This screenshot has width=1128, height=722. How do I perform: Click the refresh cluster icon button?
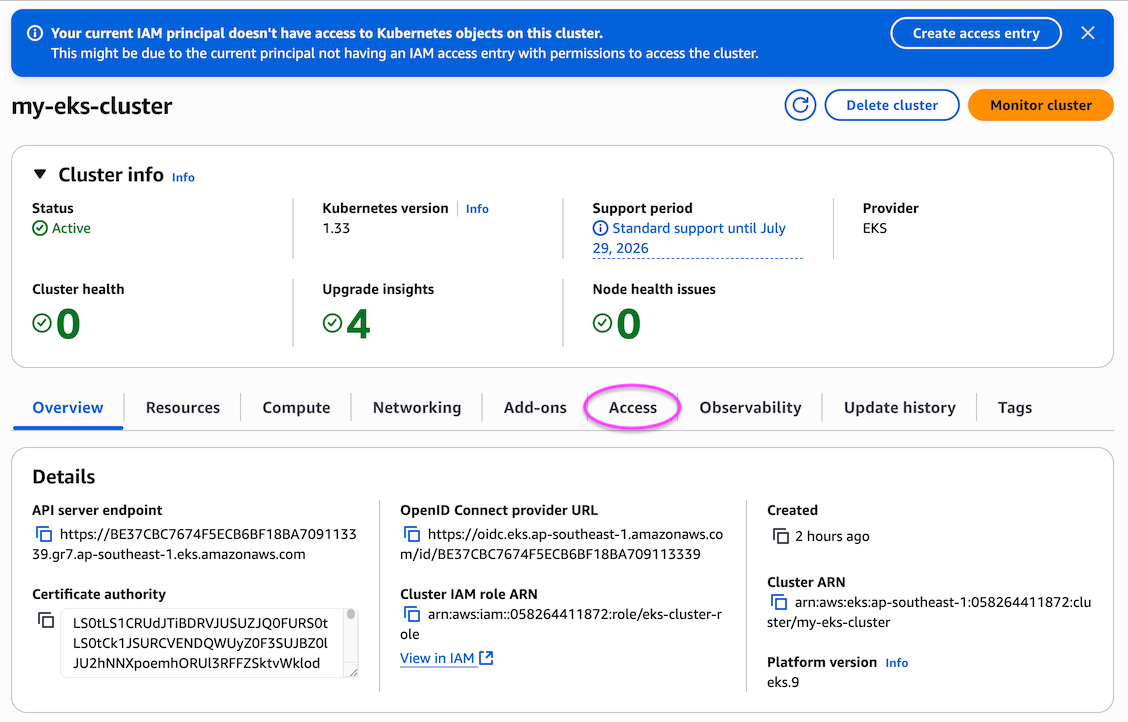tap(800, 105)
